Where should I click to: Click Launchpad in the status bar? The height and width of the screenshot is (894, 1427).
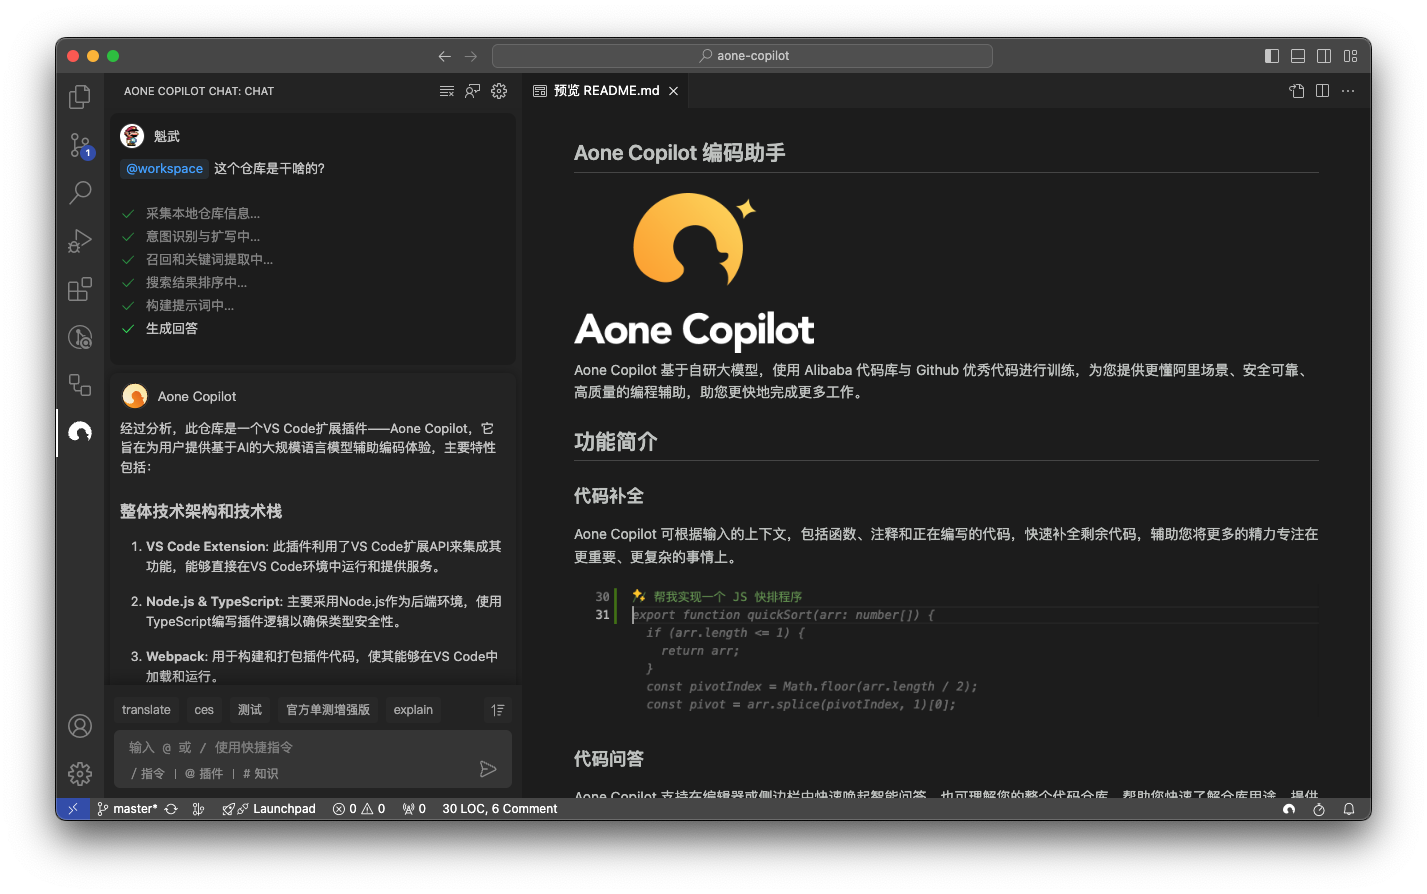269,809
